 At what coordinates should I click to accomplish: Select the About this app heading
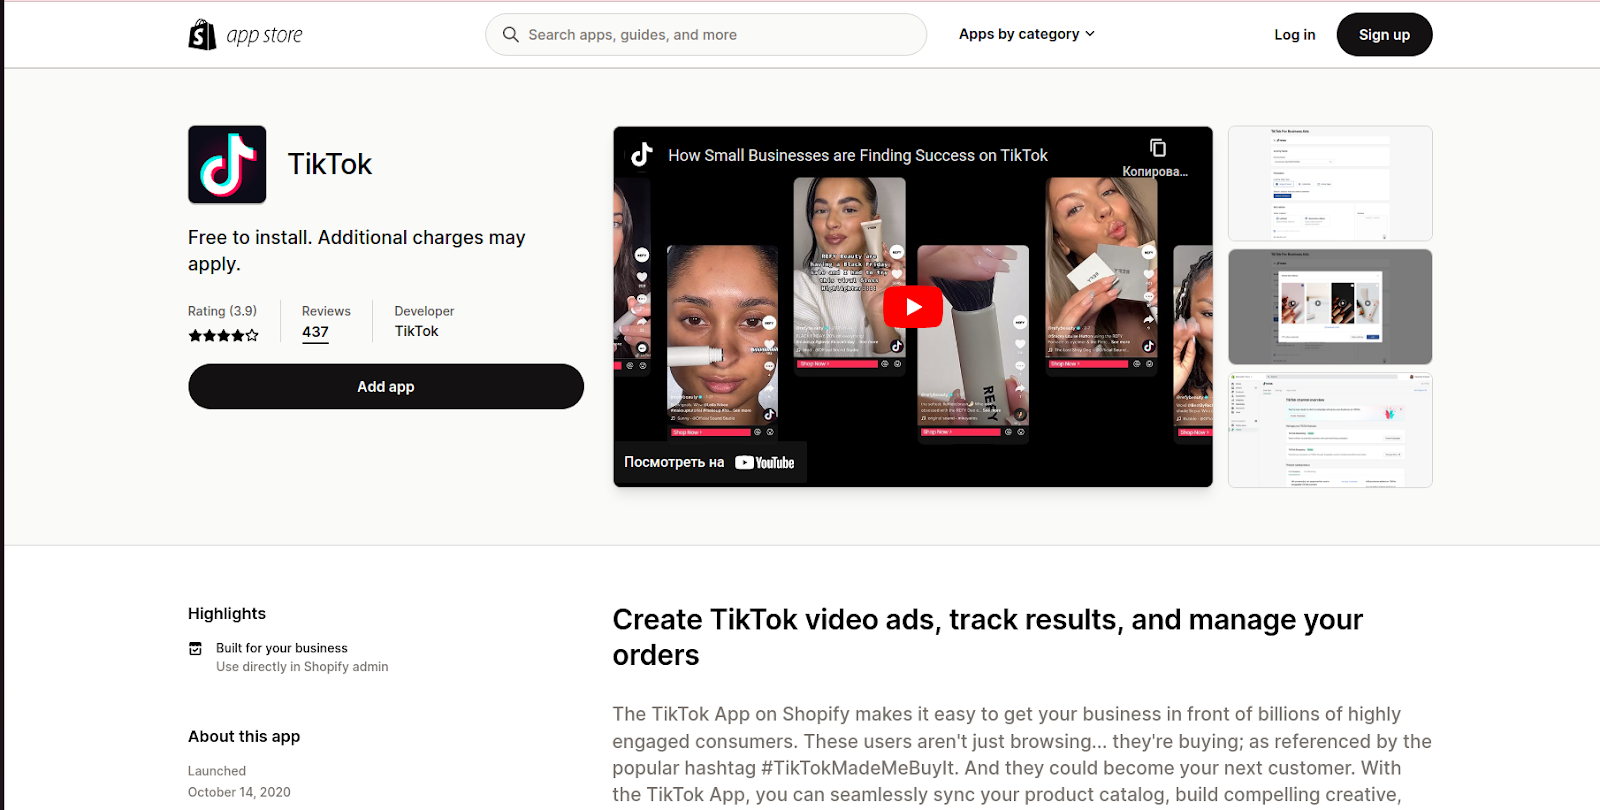click(244, 737)
